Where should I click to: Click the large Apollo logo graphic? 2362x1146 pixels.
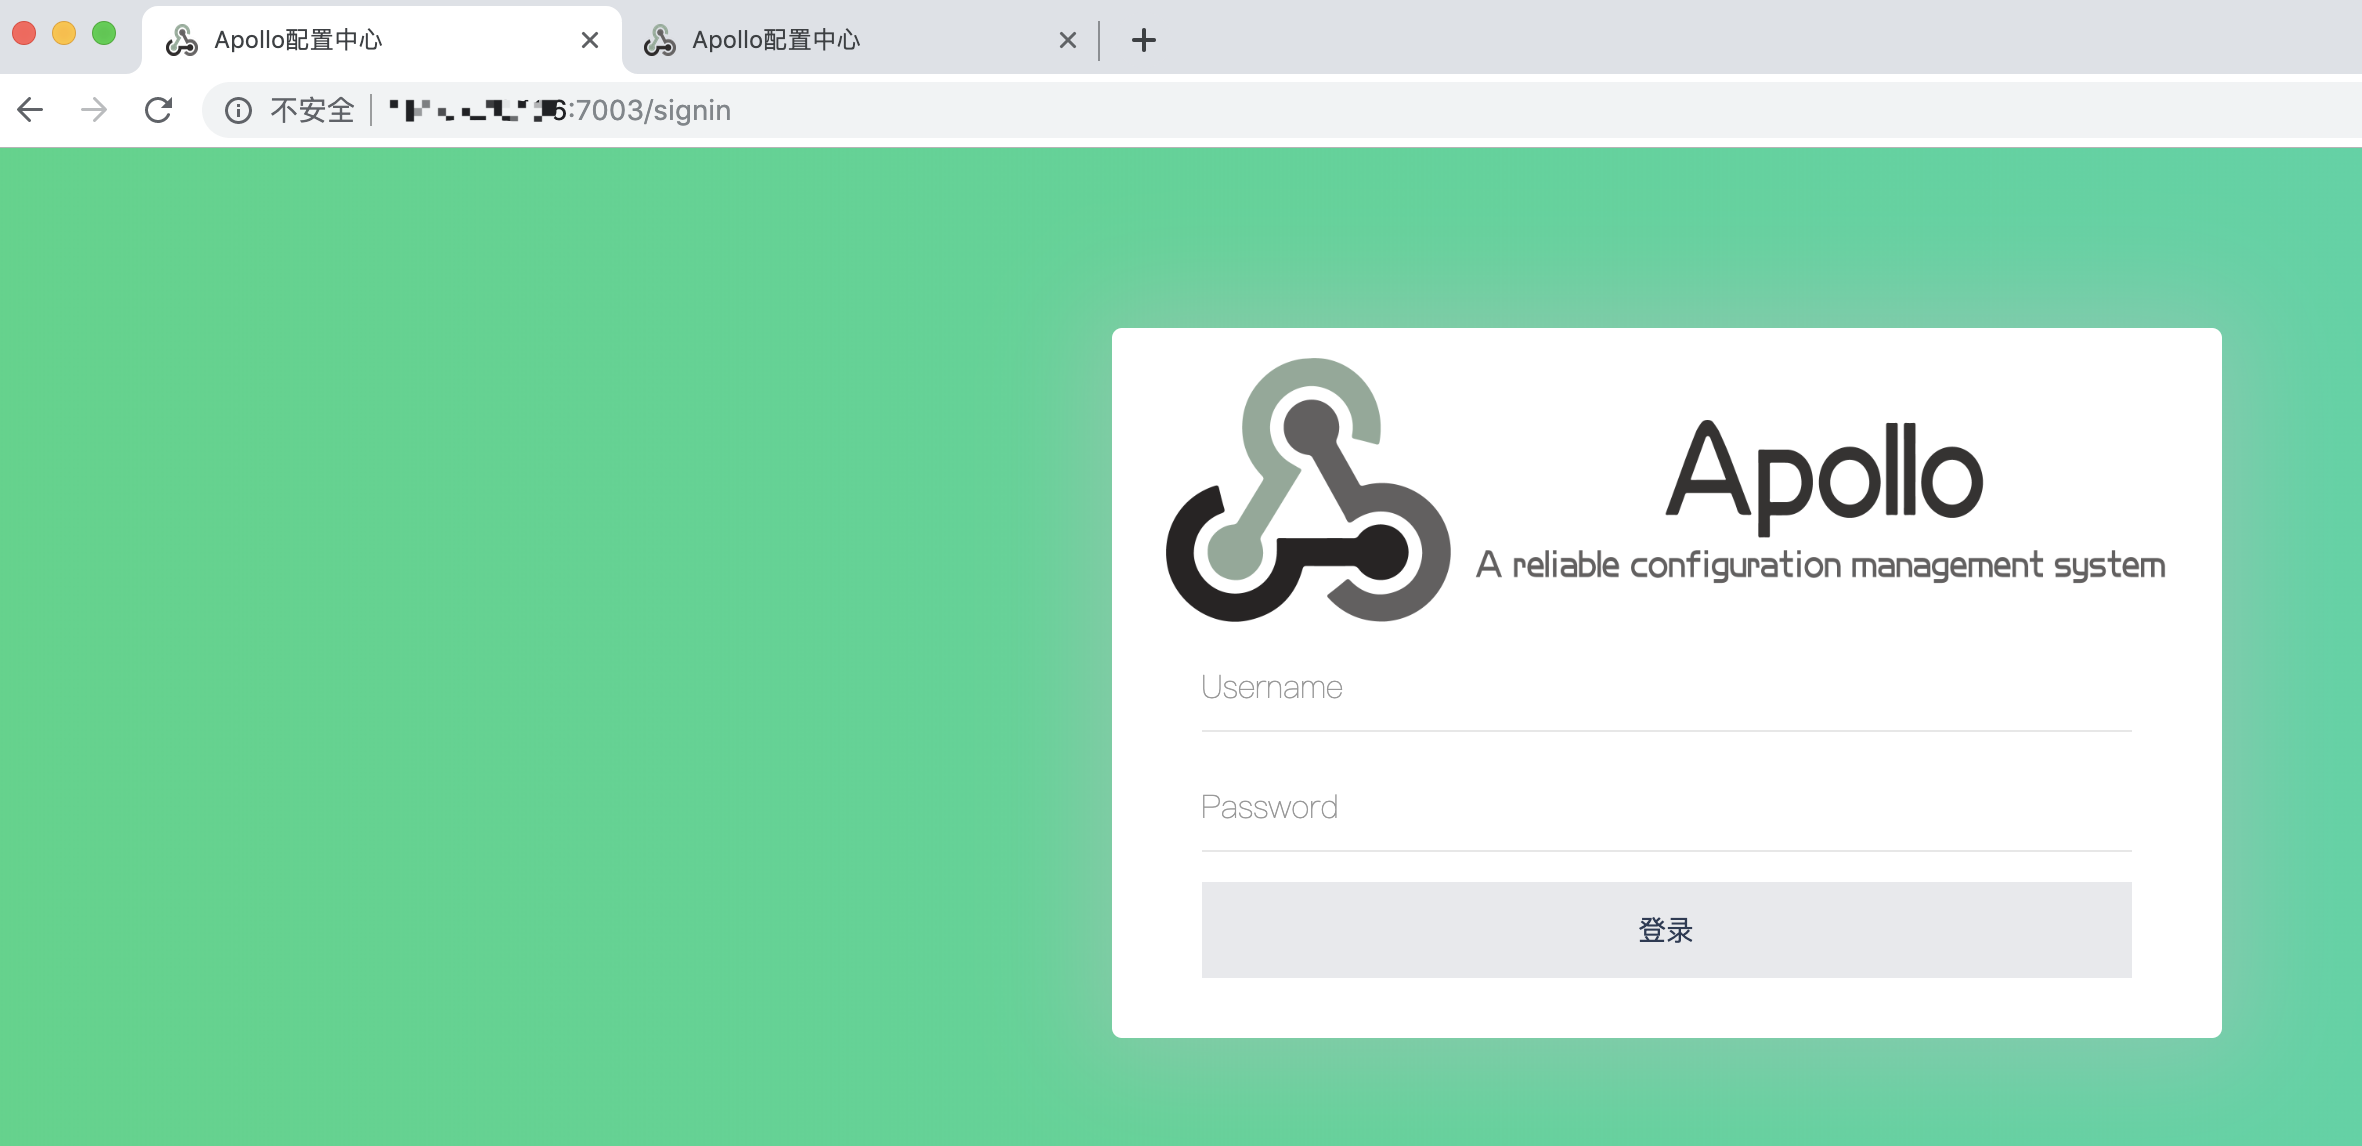(x=1308, y=490)
